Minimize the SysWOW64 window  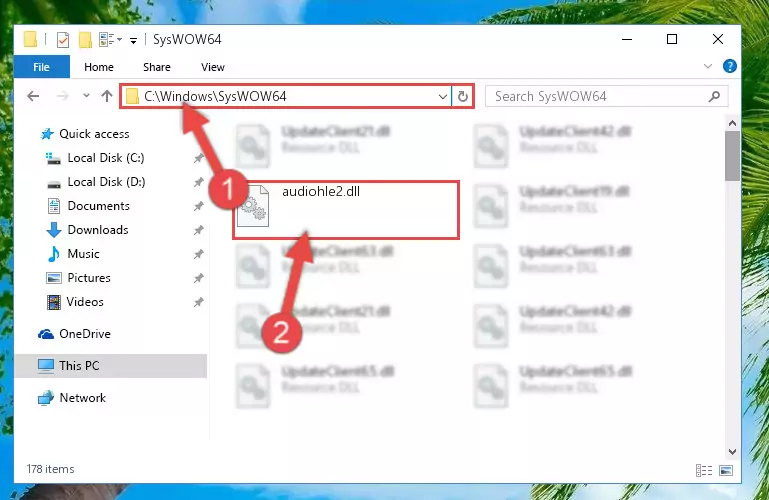[x=627, y=39]
